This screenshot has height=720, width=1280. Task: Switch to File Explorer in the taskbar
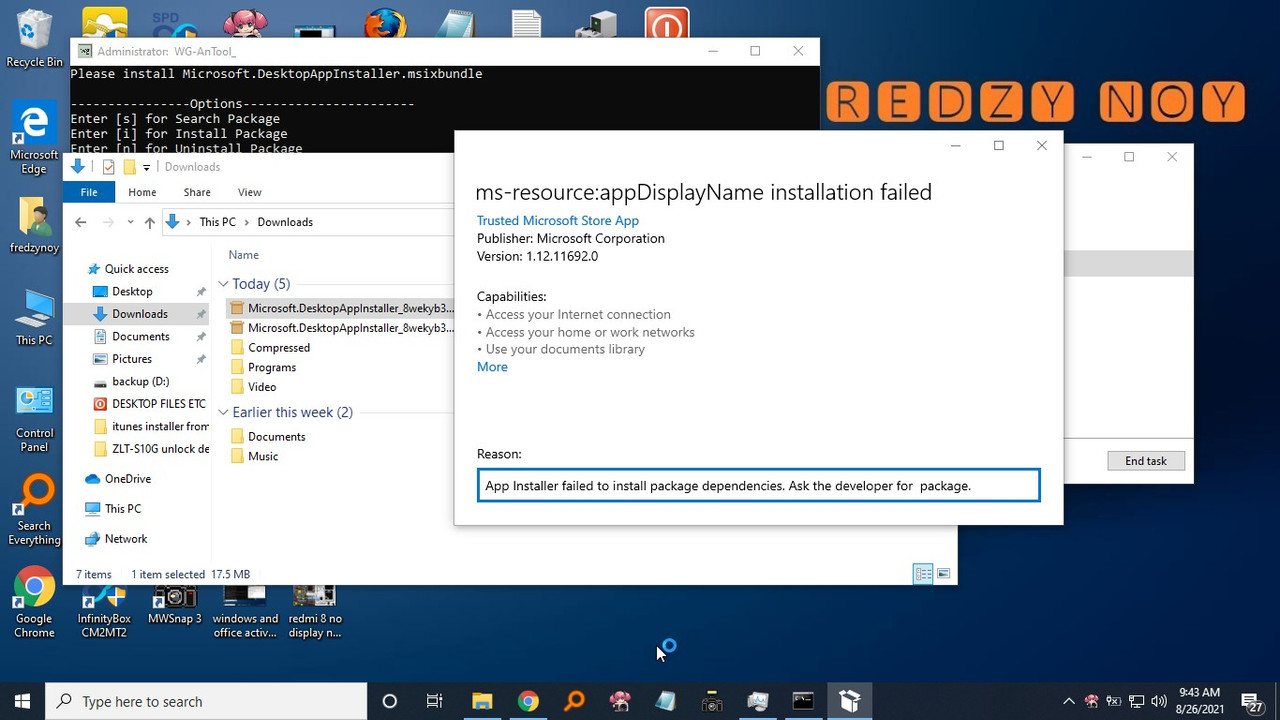pyautogui.click(x=482, y=701)
